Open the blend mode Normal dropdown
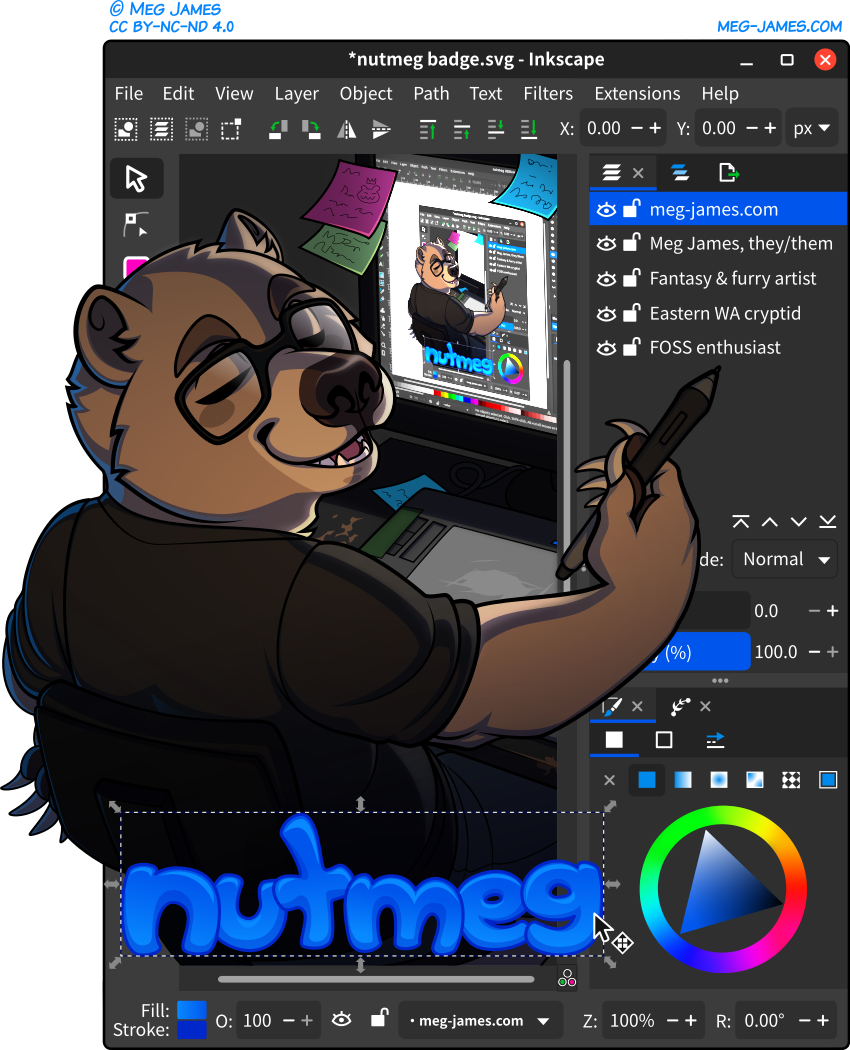850x1050 pixels. click(x=784, y=559)
